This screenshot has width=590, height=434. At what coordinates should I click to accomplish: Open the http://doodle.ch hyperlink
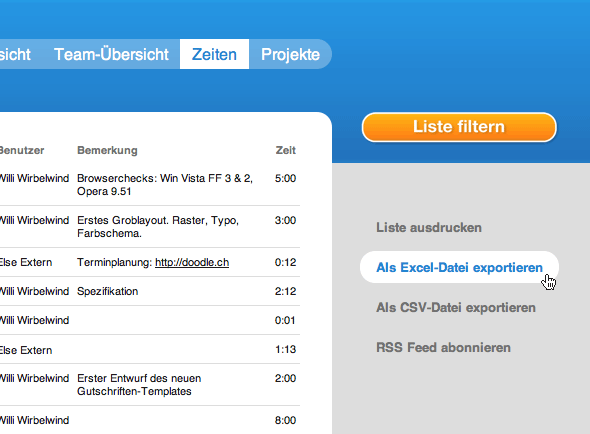192,262
